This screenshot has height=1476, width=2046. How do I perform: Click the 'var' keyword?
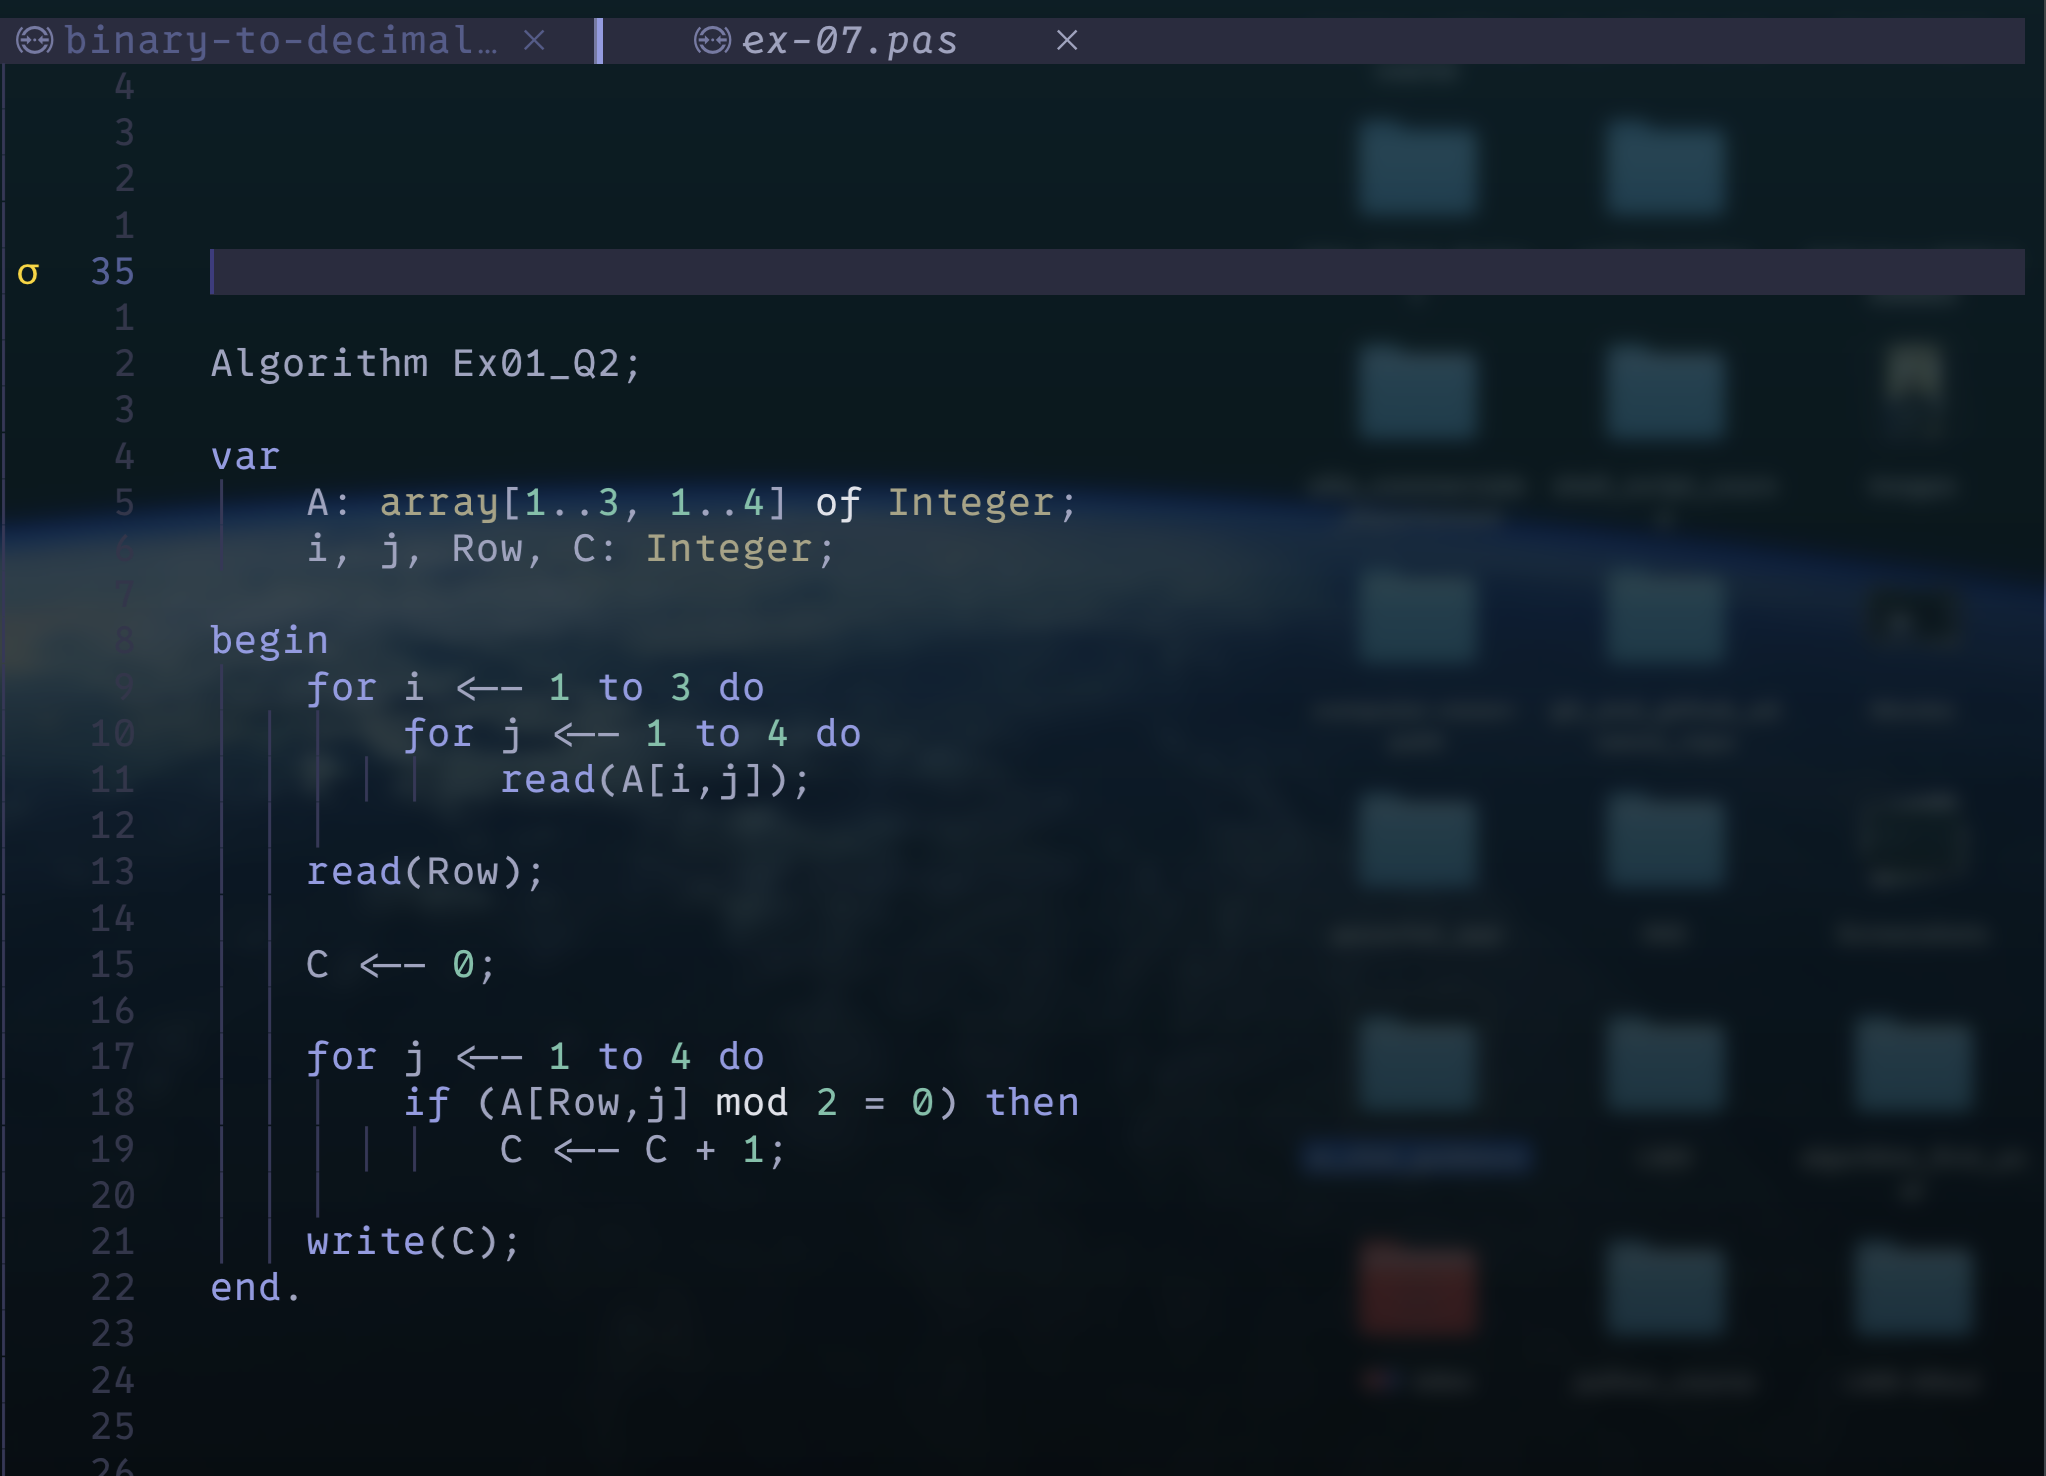pyautogui.click(x=245, y=457)
